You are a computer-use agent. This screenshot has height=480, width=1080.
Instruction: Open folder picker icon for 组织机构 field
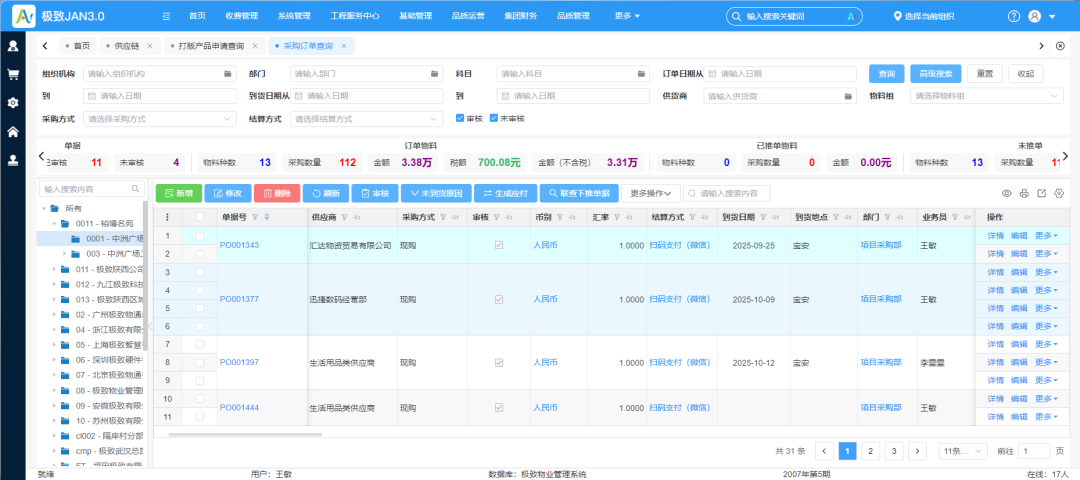(x=228, y=74)
